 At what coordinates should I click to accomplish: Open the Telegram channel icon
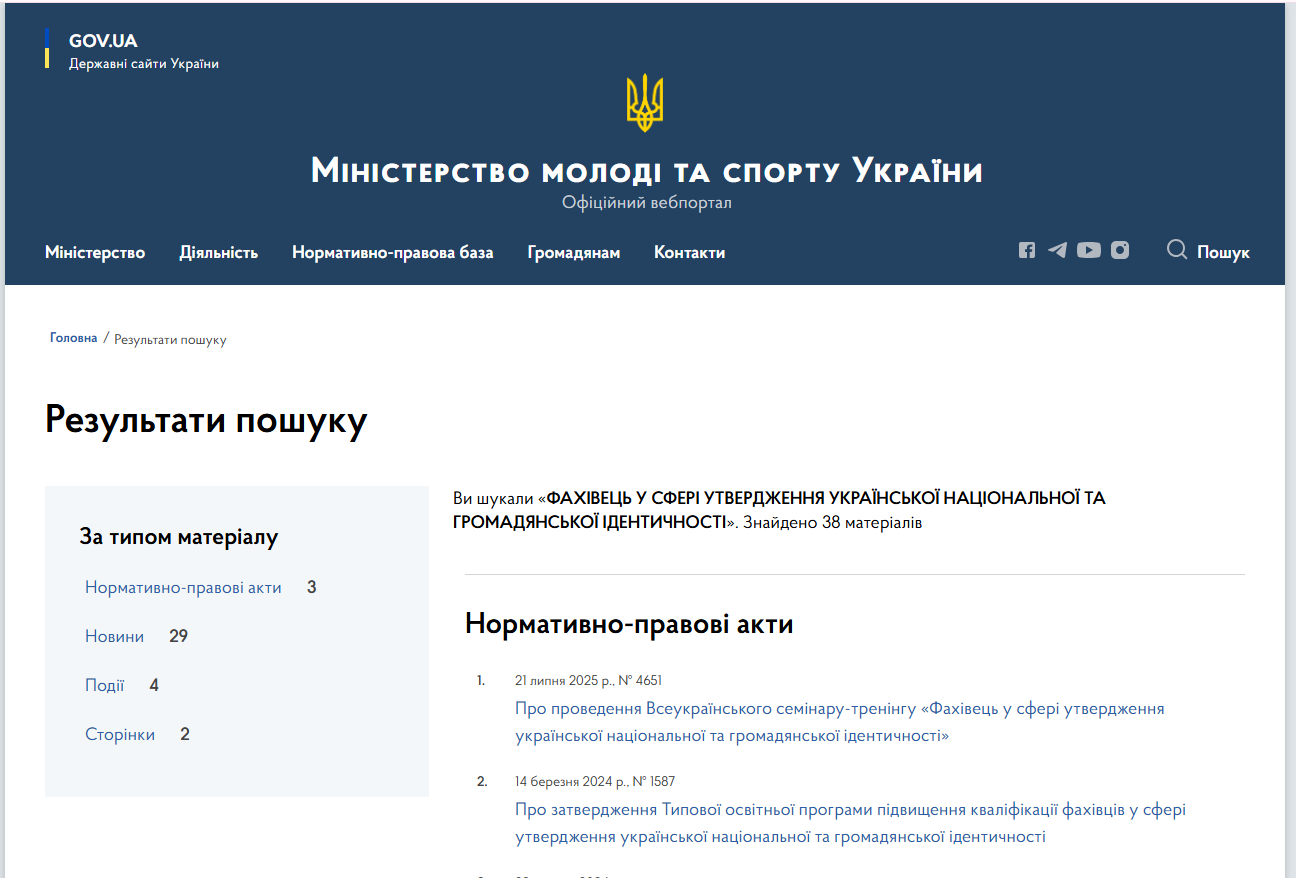1057,250
